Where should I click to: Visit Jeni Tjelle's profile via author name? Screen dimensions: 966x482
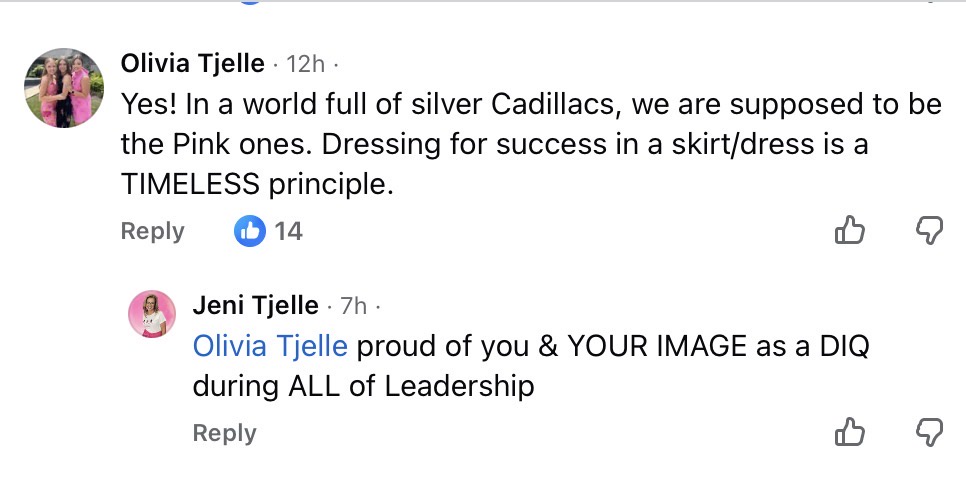click(x=255, y=305)
